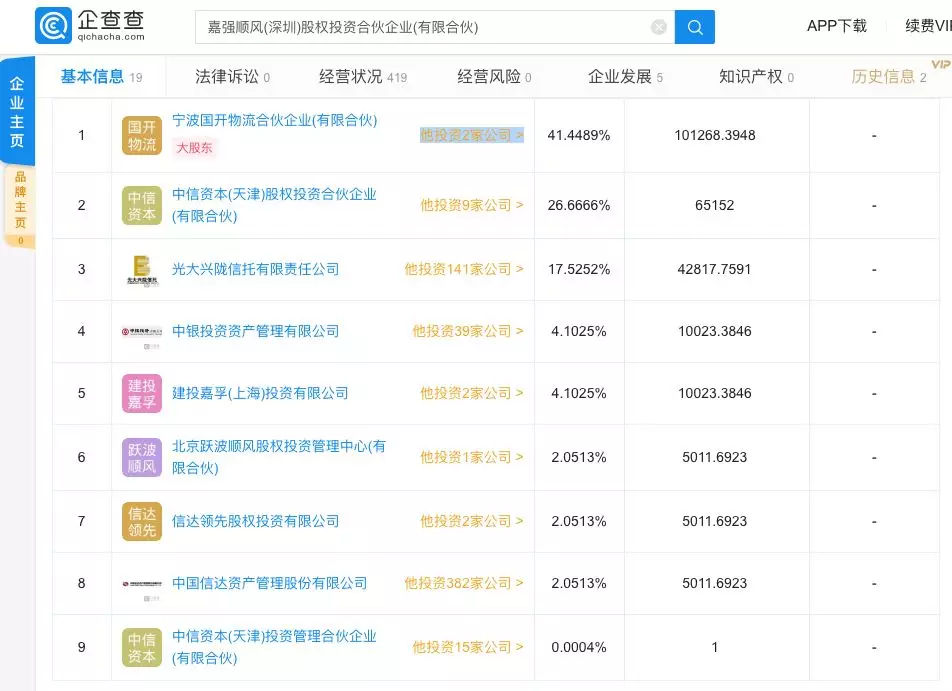Click the 大股东 tag

194,148
